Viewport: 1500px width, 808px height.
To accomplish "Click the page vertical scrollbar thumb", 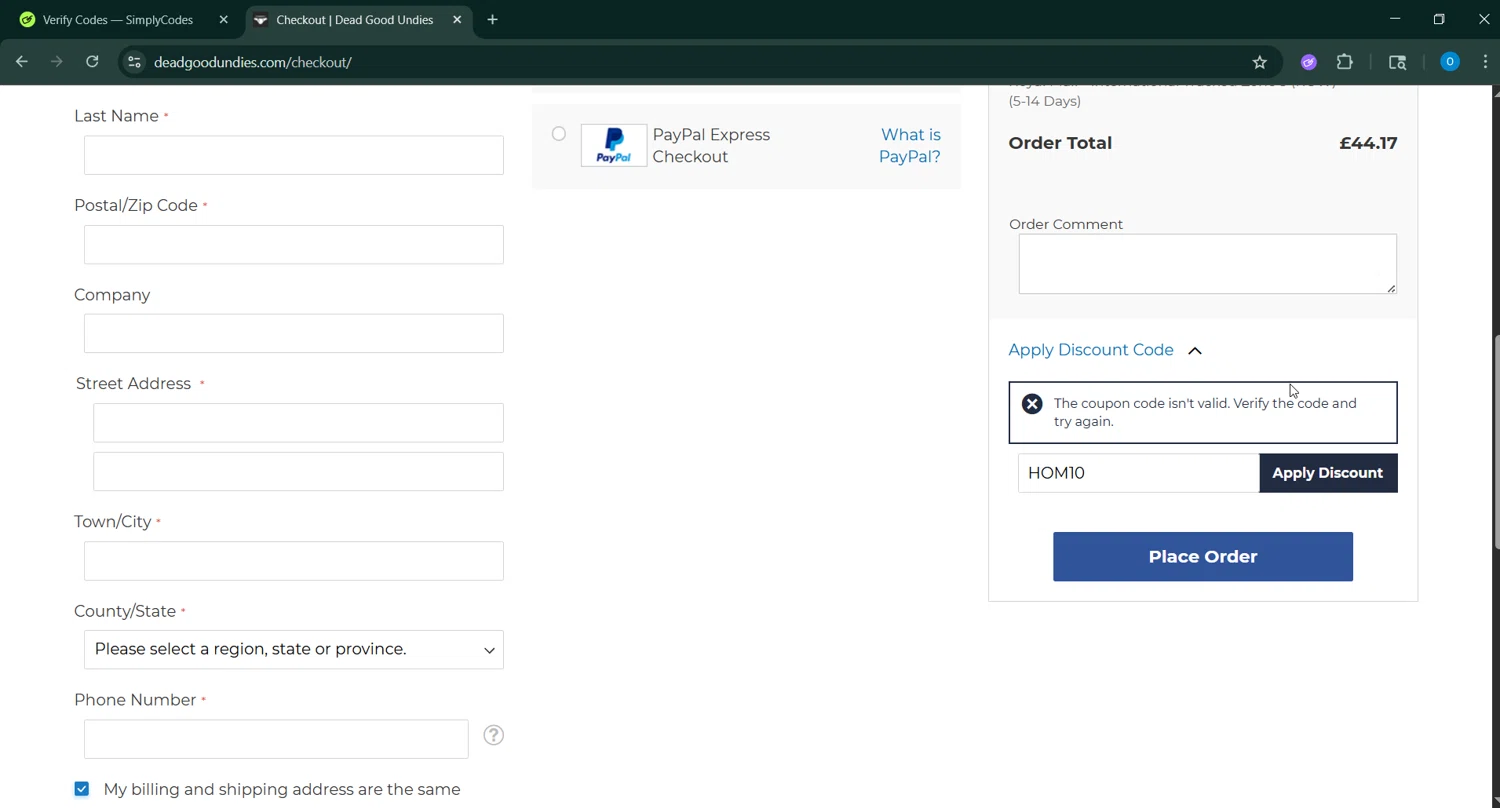I will point(1495,442).
